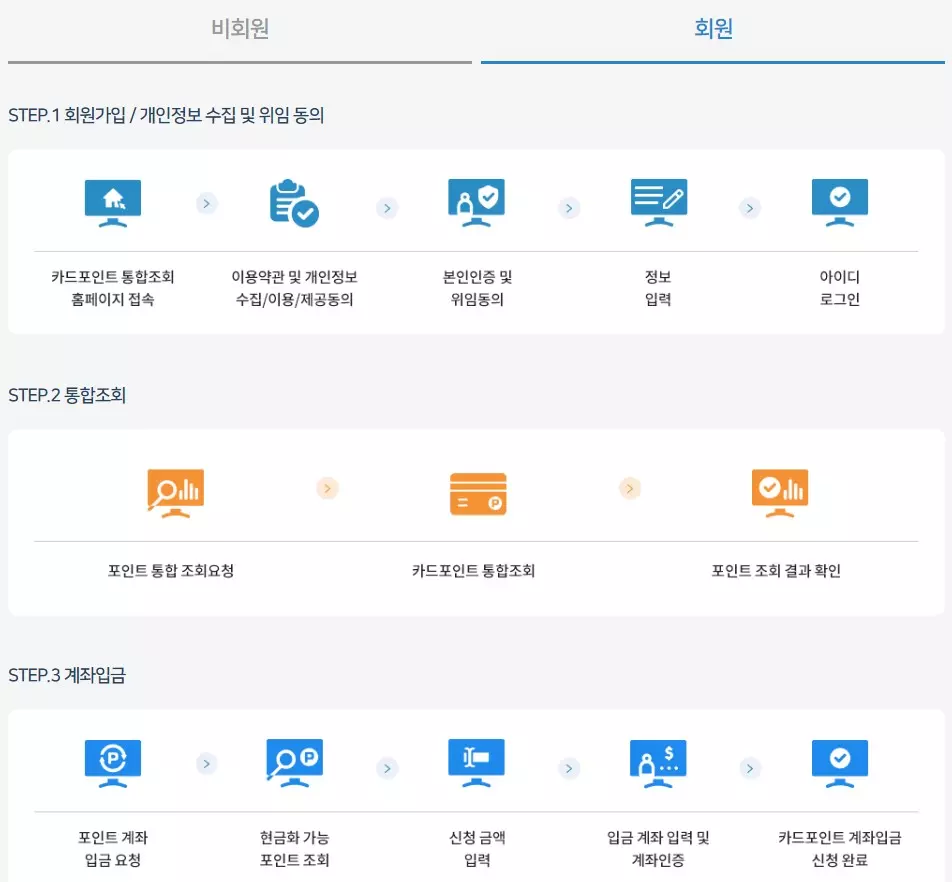952x882 pixels.
Task: Click the orange search chart icon for 조회요청
Action: tap(175, 494)
